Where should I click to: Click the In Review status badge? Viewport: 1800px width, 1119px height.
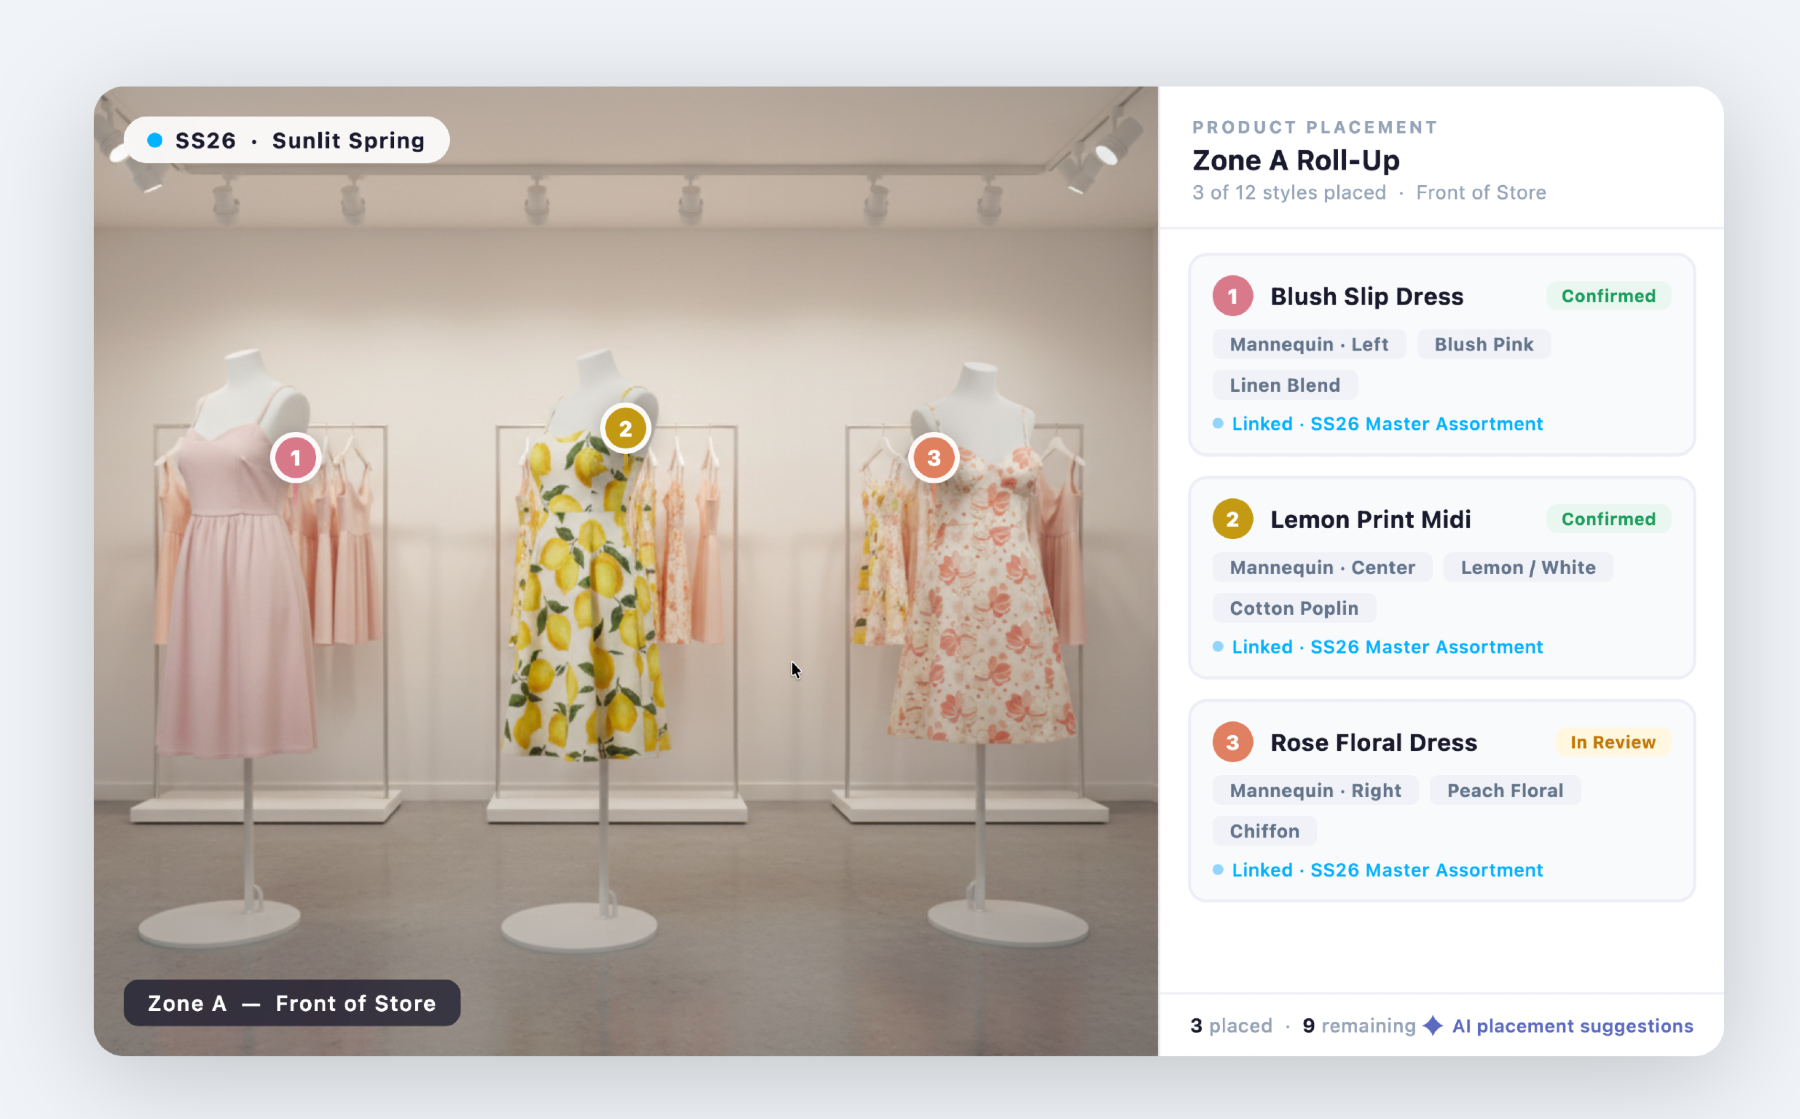click(1612, 742)
